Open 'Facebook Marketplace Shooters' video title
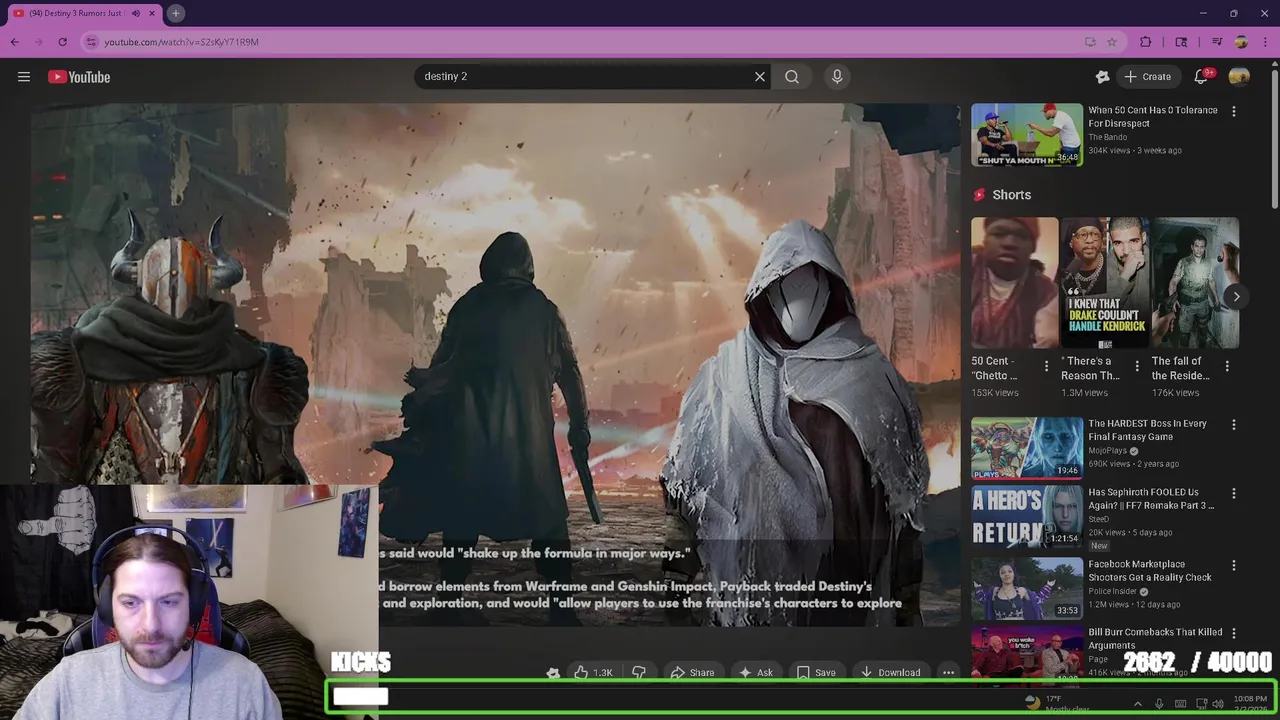Image resolution: width=1280 pixels, height=720 pixels. [x=1150, y=571]
